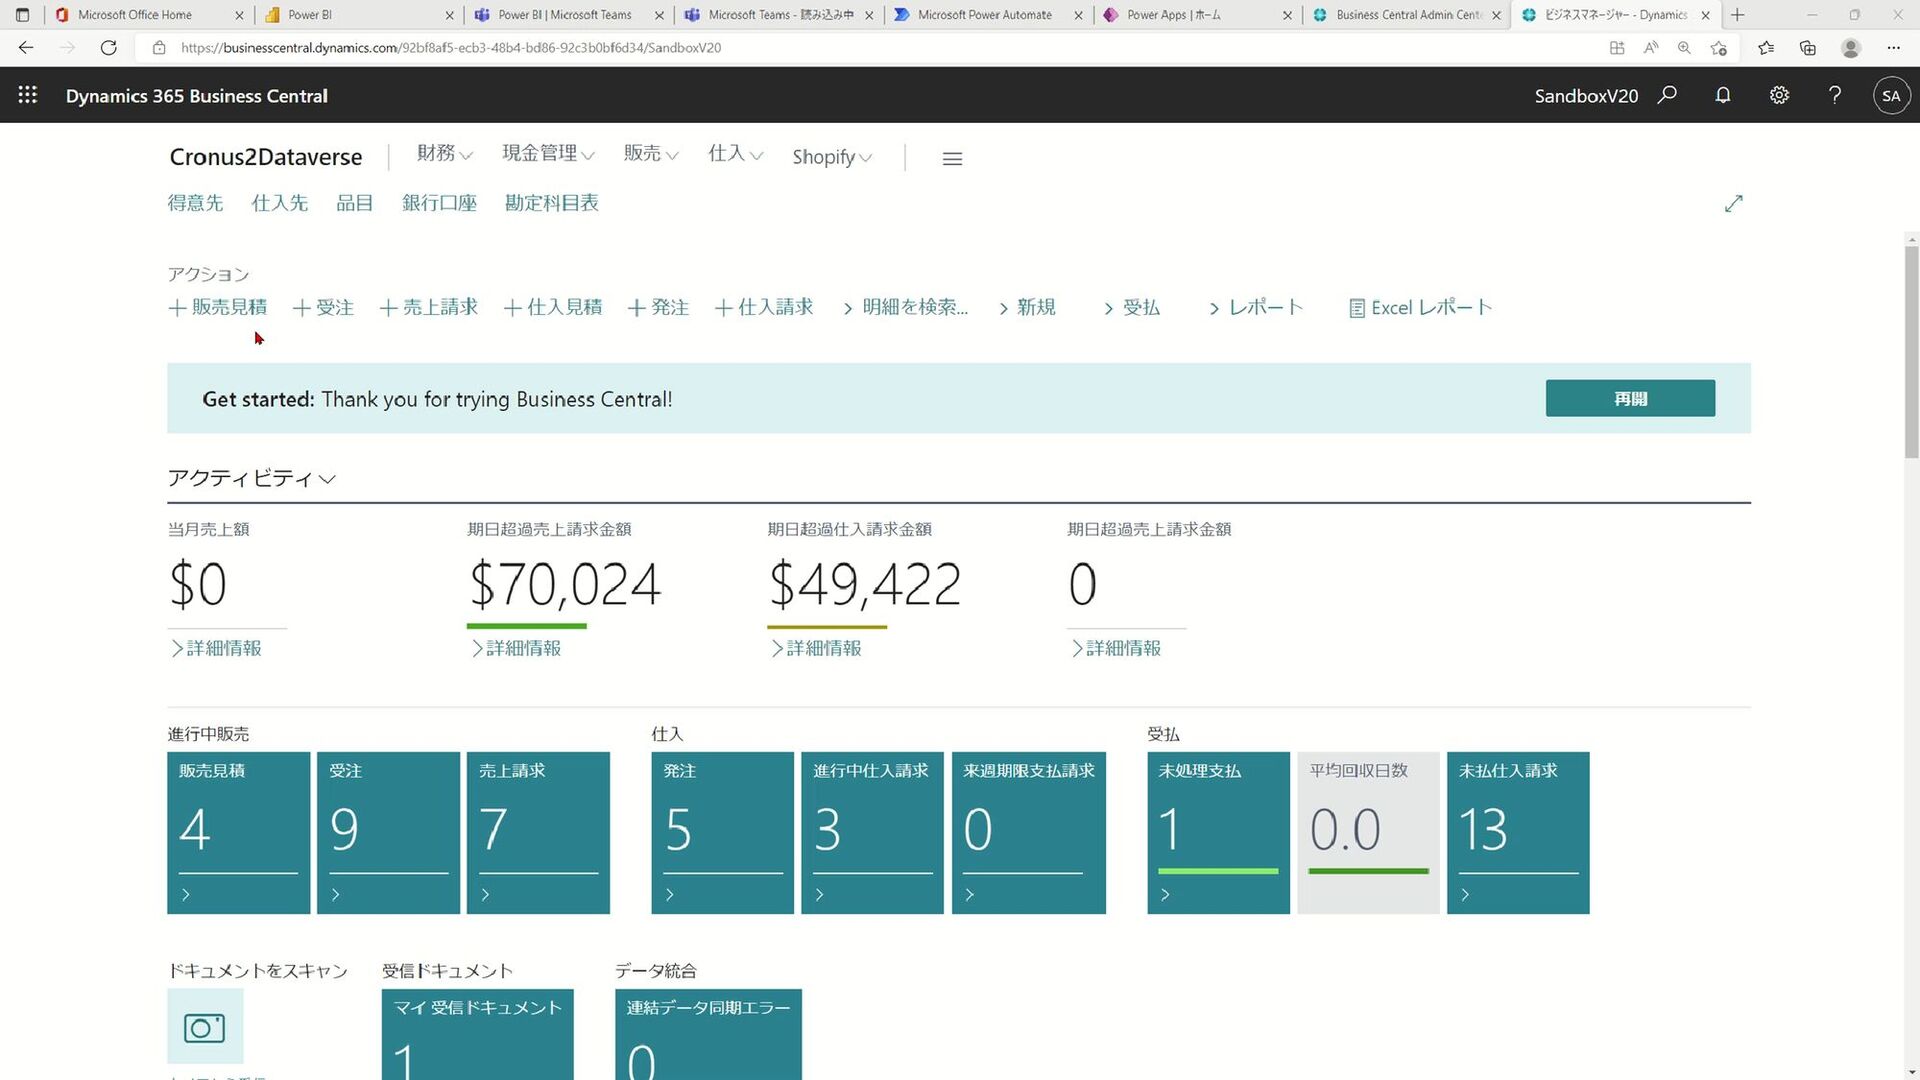Expand page to full view arrow icon
Screen dimensions: 1920x1080
tap(1734, 203)
